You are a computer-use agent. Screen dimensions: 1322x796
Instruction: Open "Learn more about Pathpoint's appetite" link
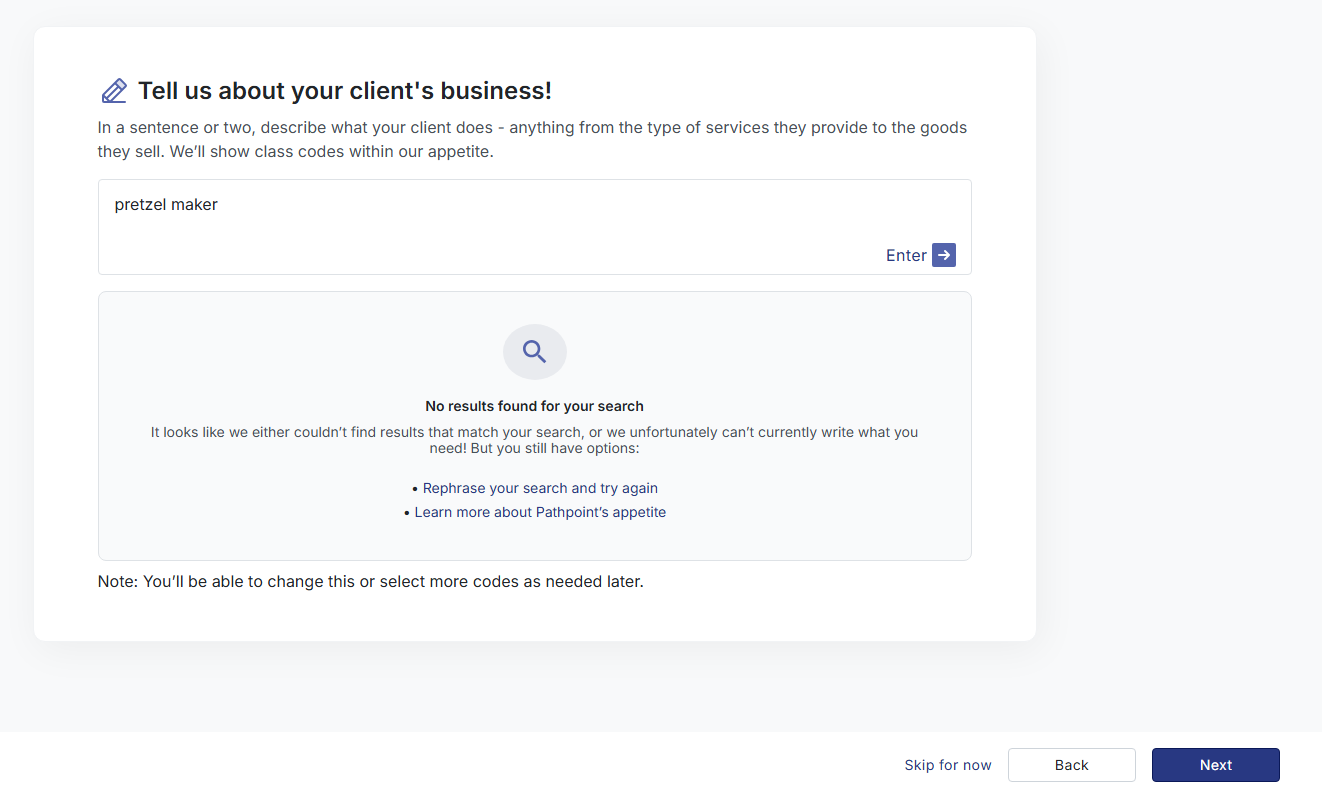point(540,512)
